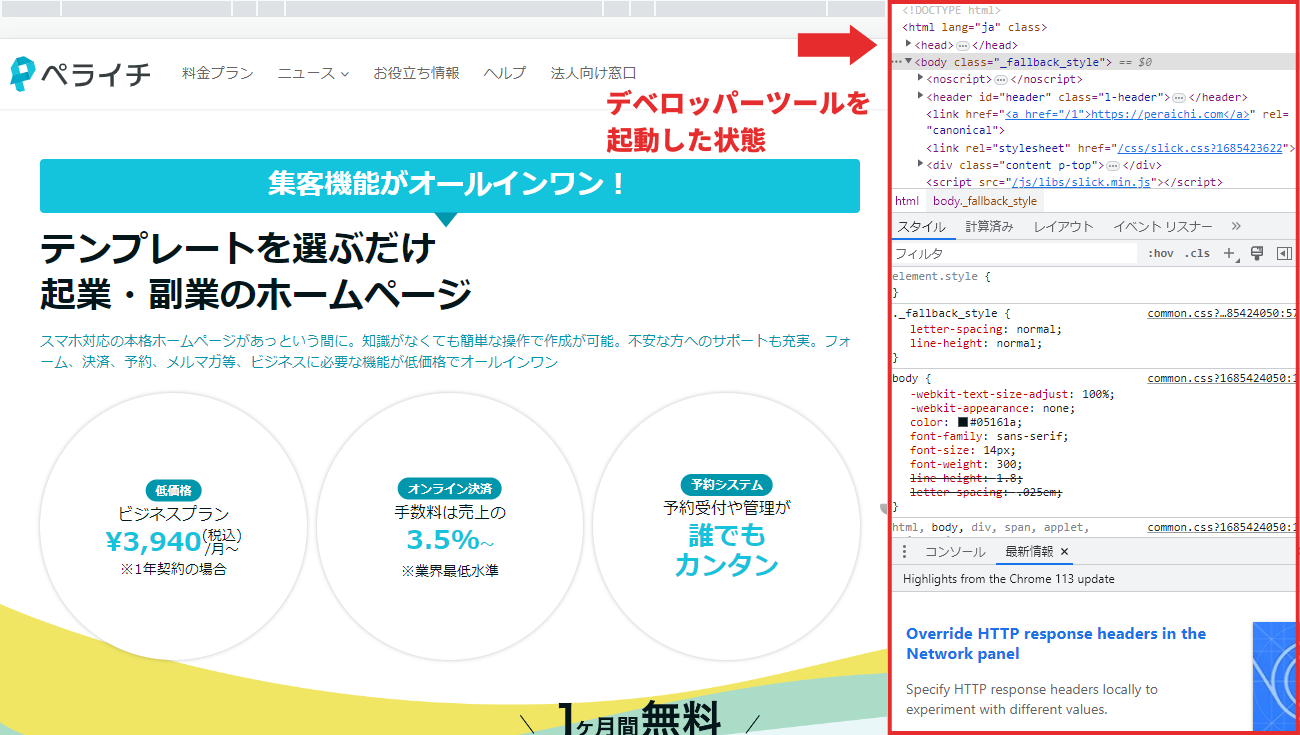The image size is (1300, 735).
Task: Click 'Highlights from the Chrome 113 update' text
Action: 1008,579
